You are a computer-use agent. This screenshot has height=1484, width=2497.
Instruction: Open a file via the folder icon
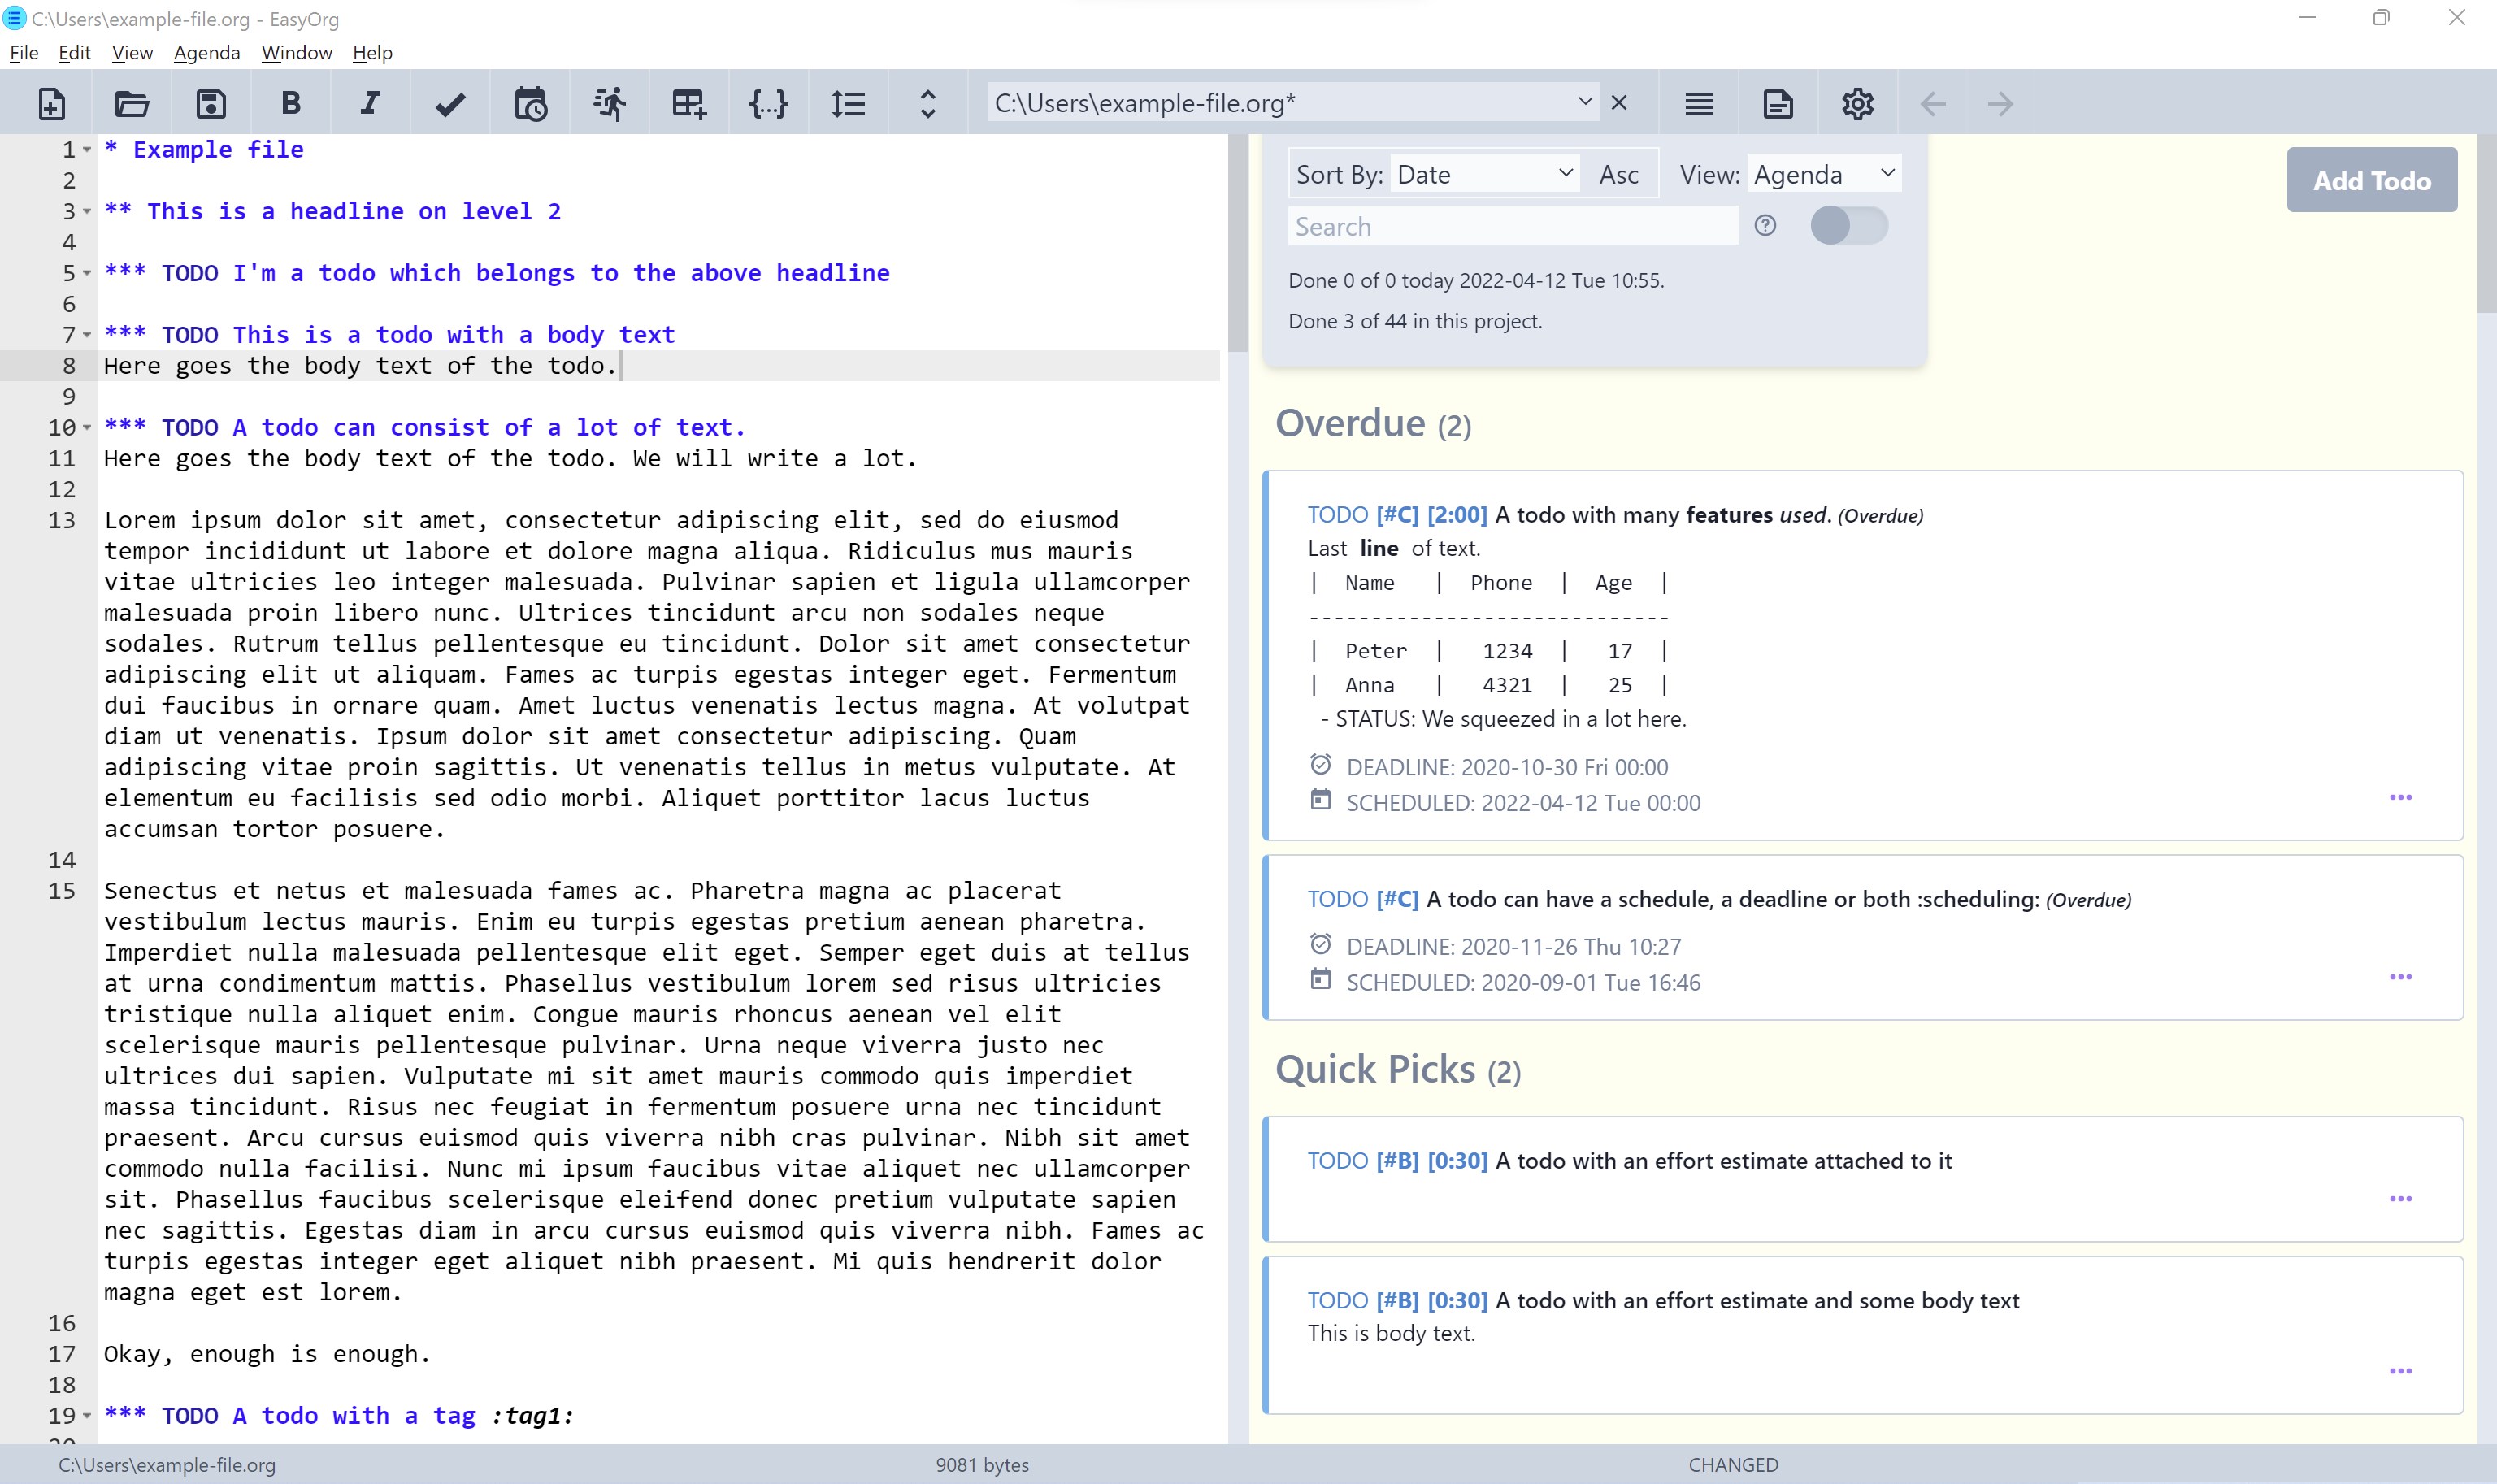coord(131,103)
